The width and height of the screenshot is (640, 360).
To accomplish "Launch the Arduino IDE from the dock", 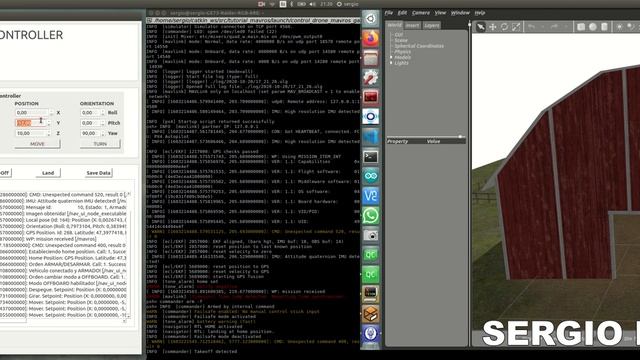I will point(371,176).
